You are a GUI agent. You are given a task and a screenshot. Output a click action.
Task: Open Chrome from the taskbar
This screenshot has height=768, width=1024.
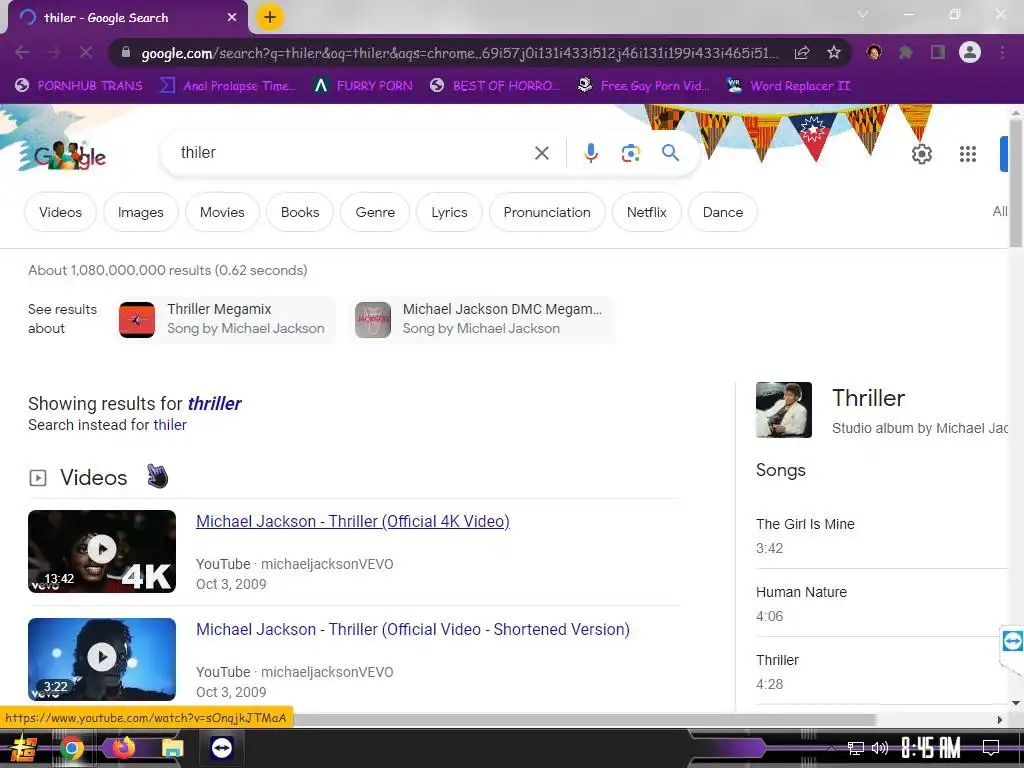(x=72, y=748)
